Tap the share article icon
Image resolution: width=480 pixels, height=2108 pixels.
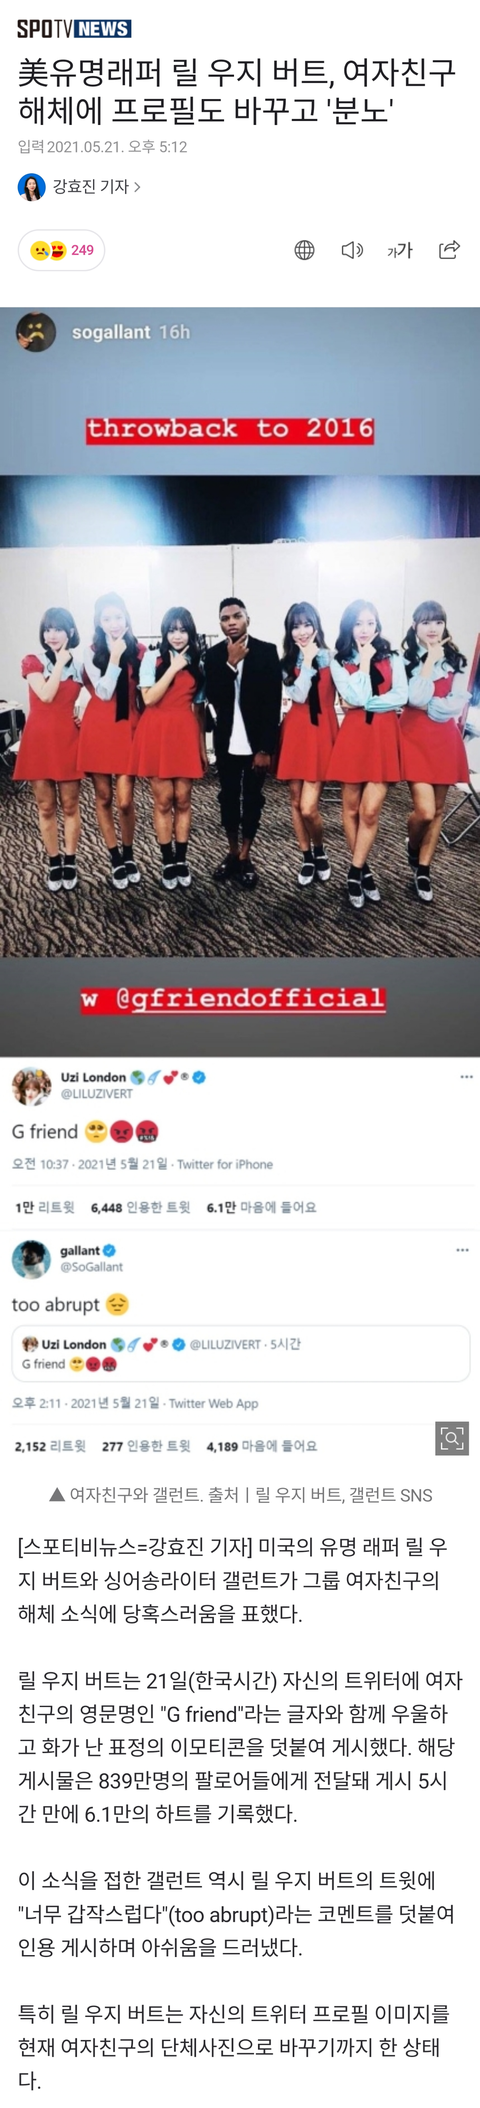pyautogui.click(x=449, y=250)
